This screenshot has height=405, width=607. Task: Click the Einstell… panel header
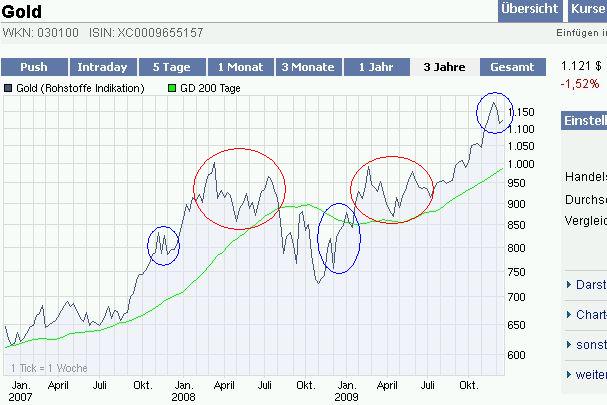584,120
